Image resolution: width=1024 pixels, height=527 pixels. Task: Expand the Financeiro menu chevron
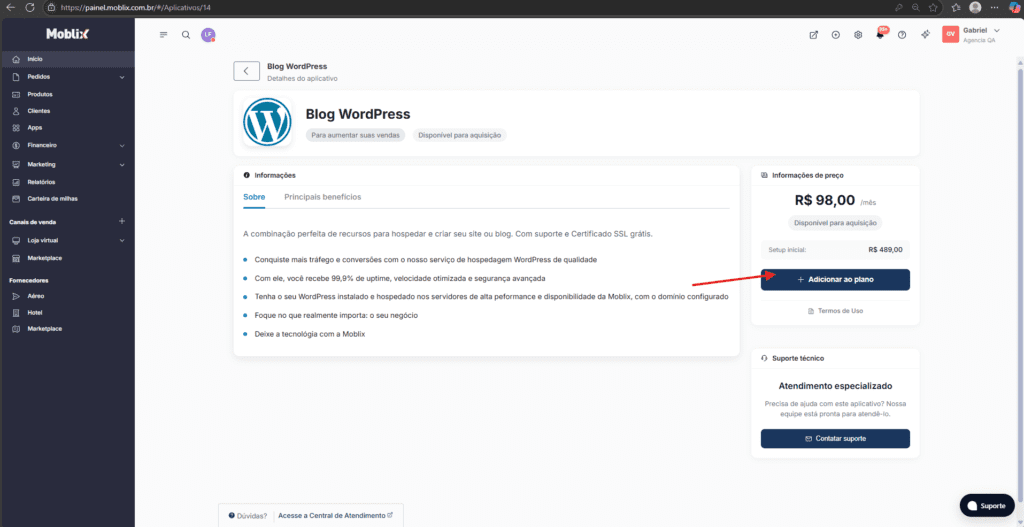(122, 145)
